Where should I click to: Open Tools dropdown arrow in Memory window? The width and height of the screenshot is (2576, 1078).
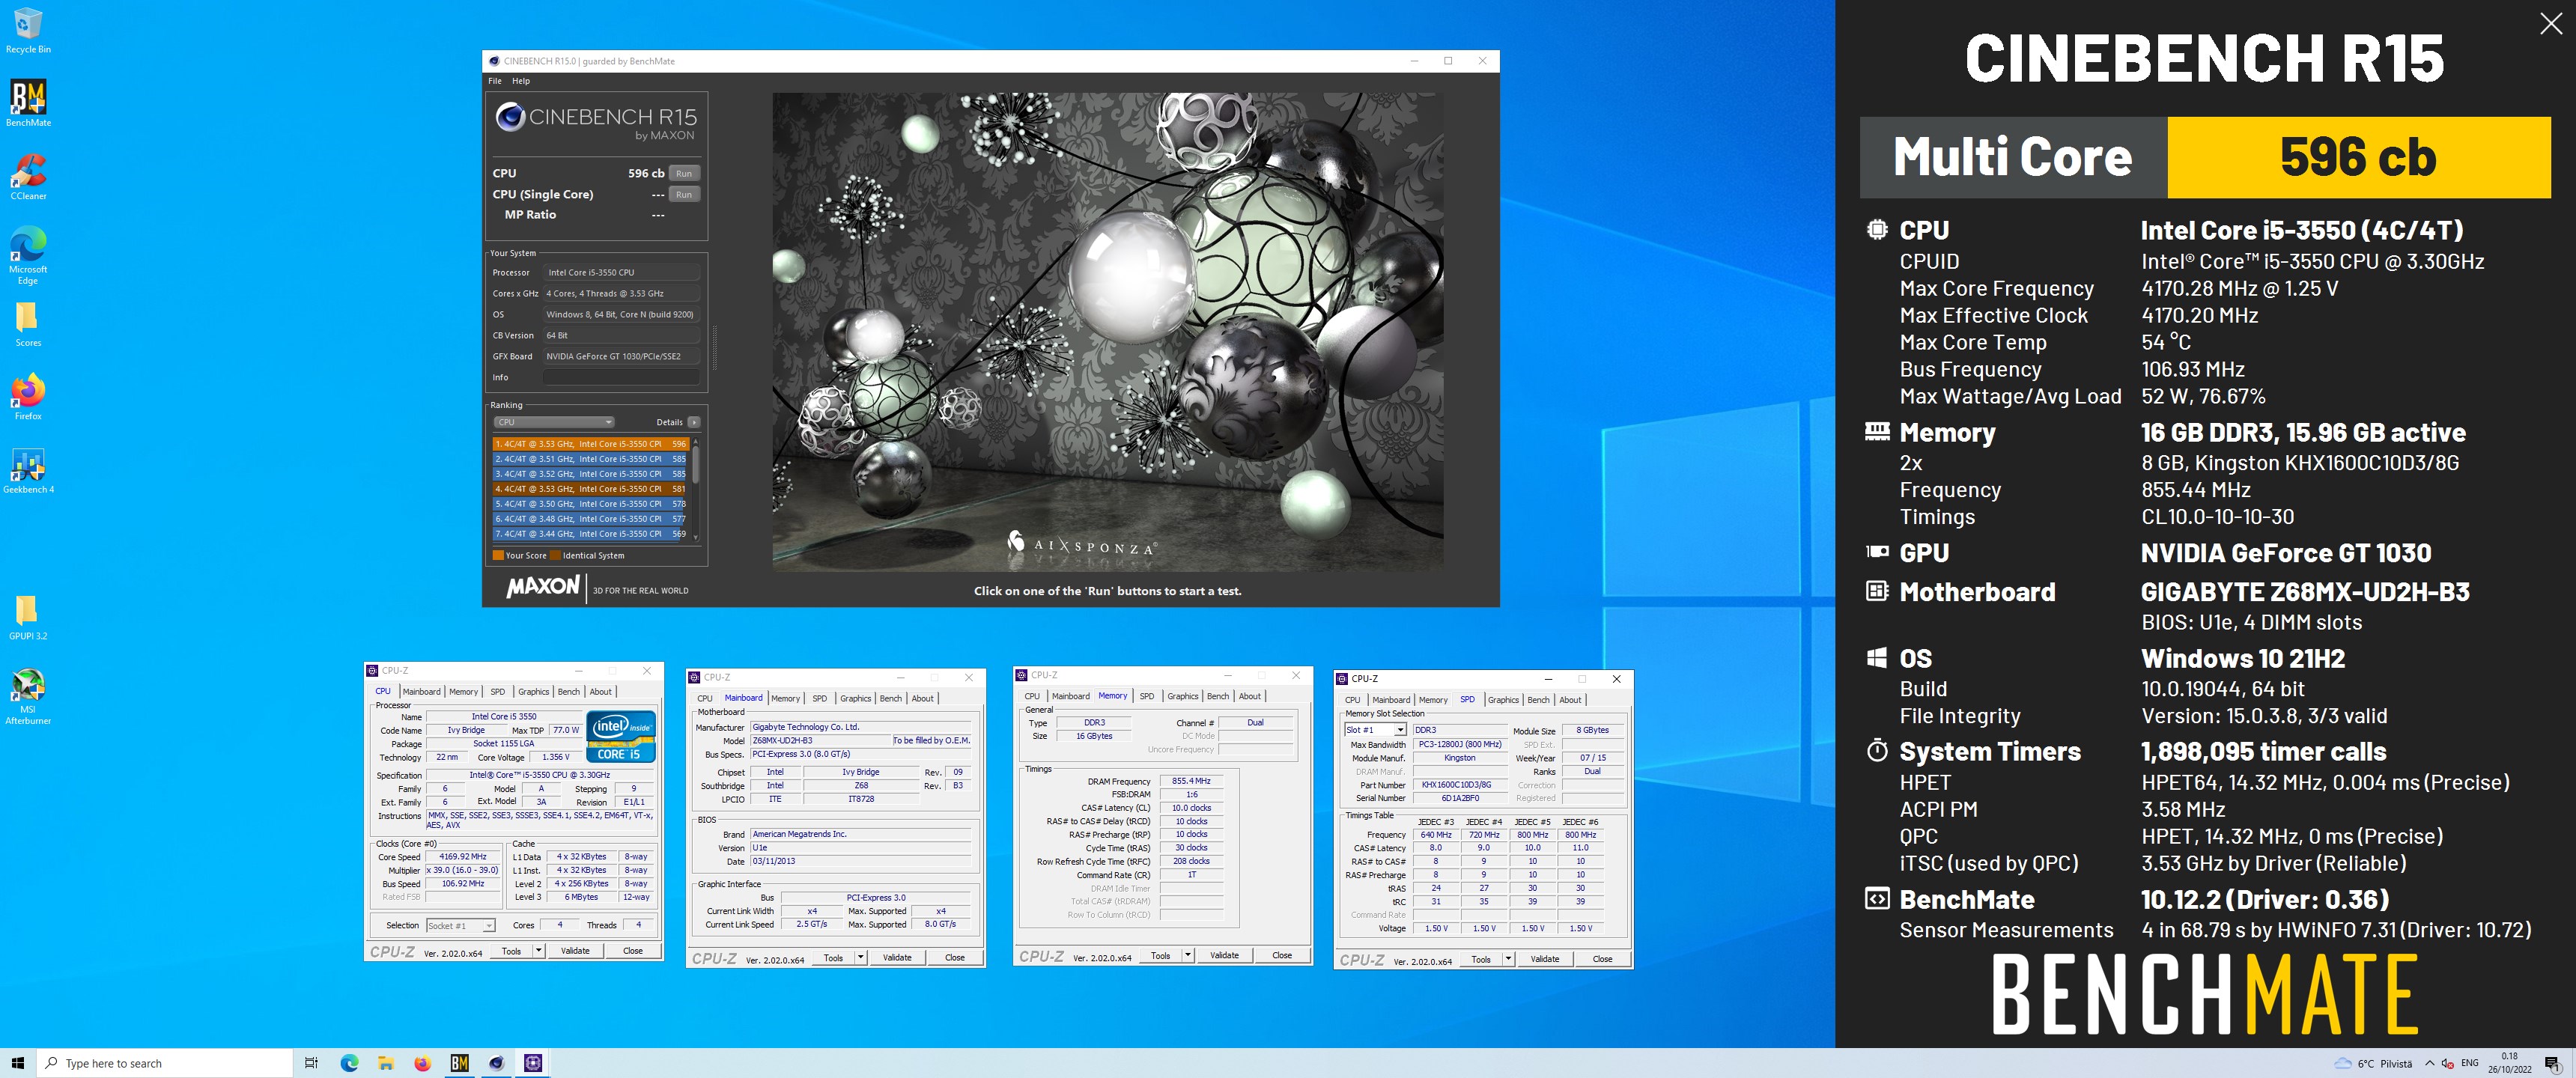[x=1188, y=955]
